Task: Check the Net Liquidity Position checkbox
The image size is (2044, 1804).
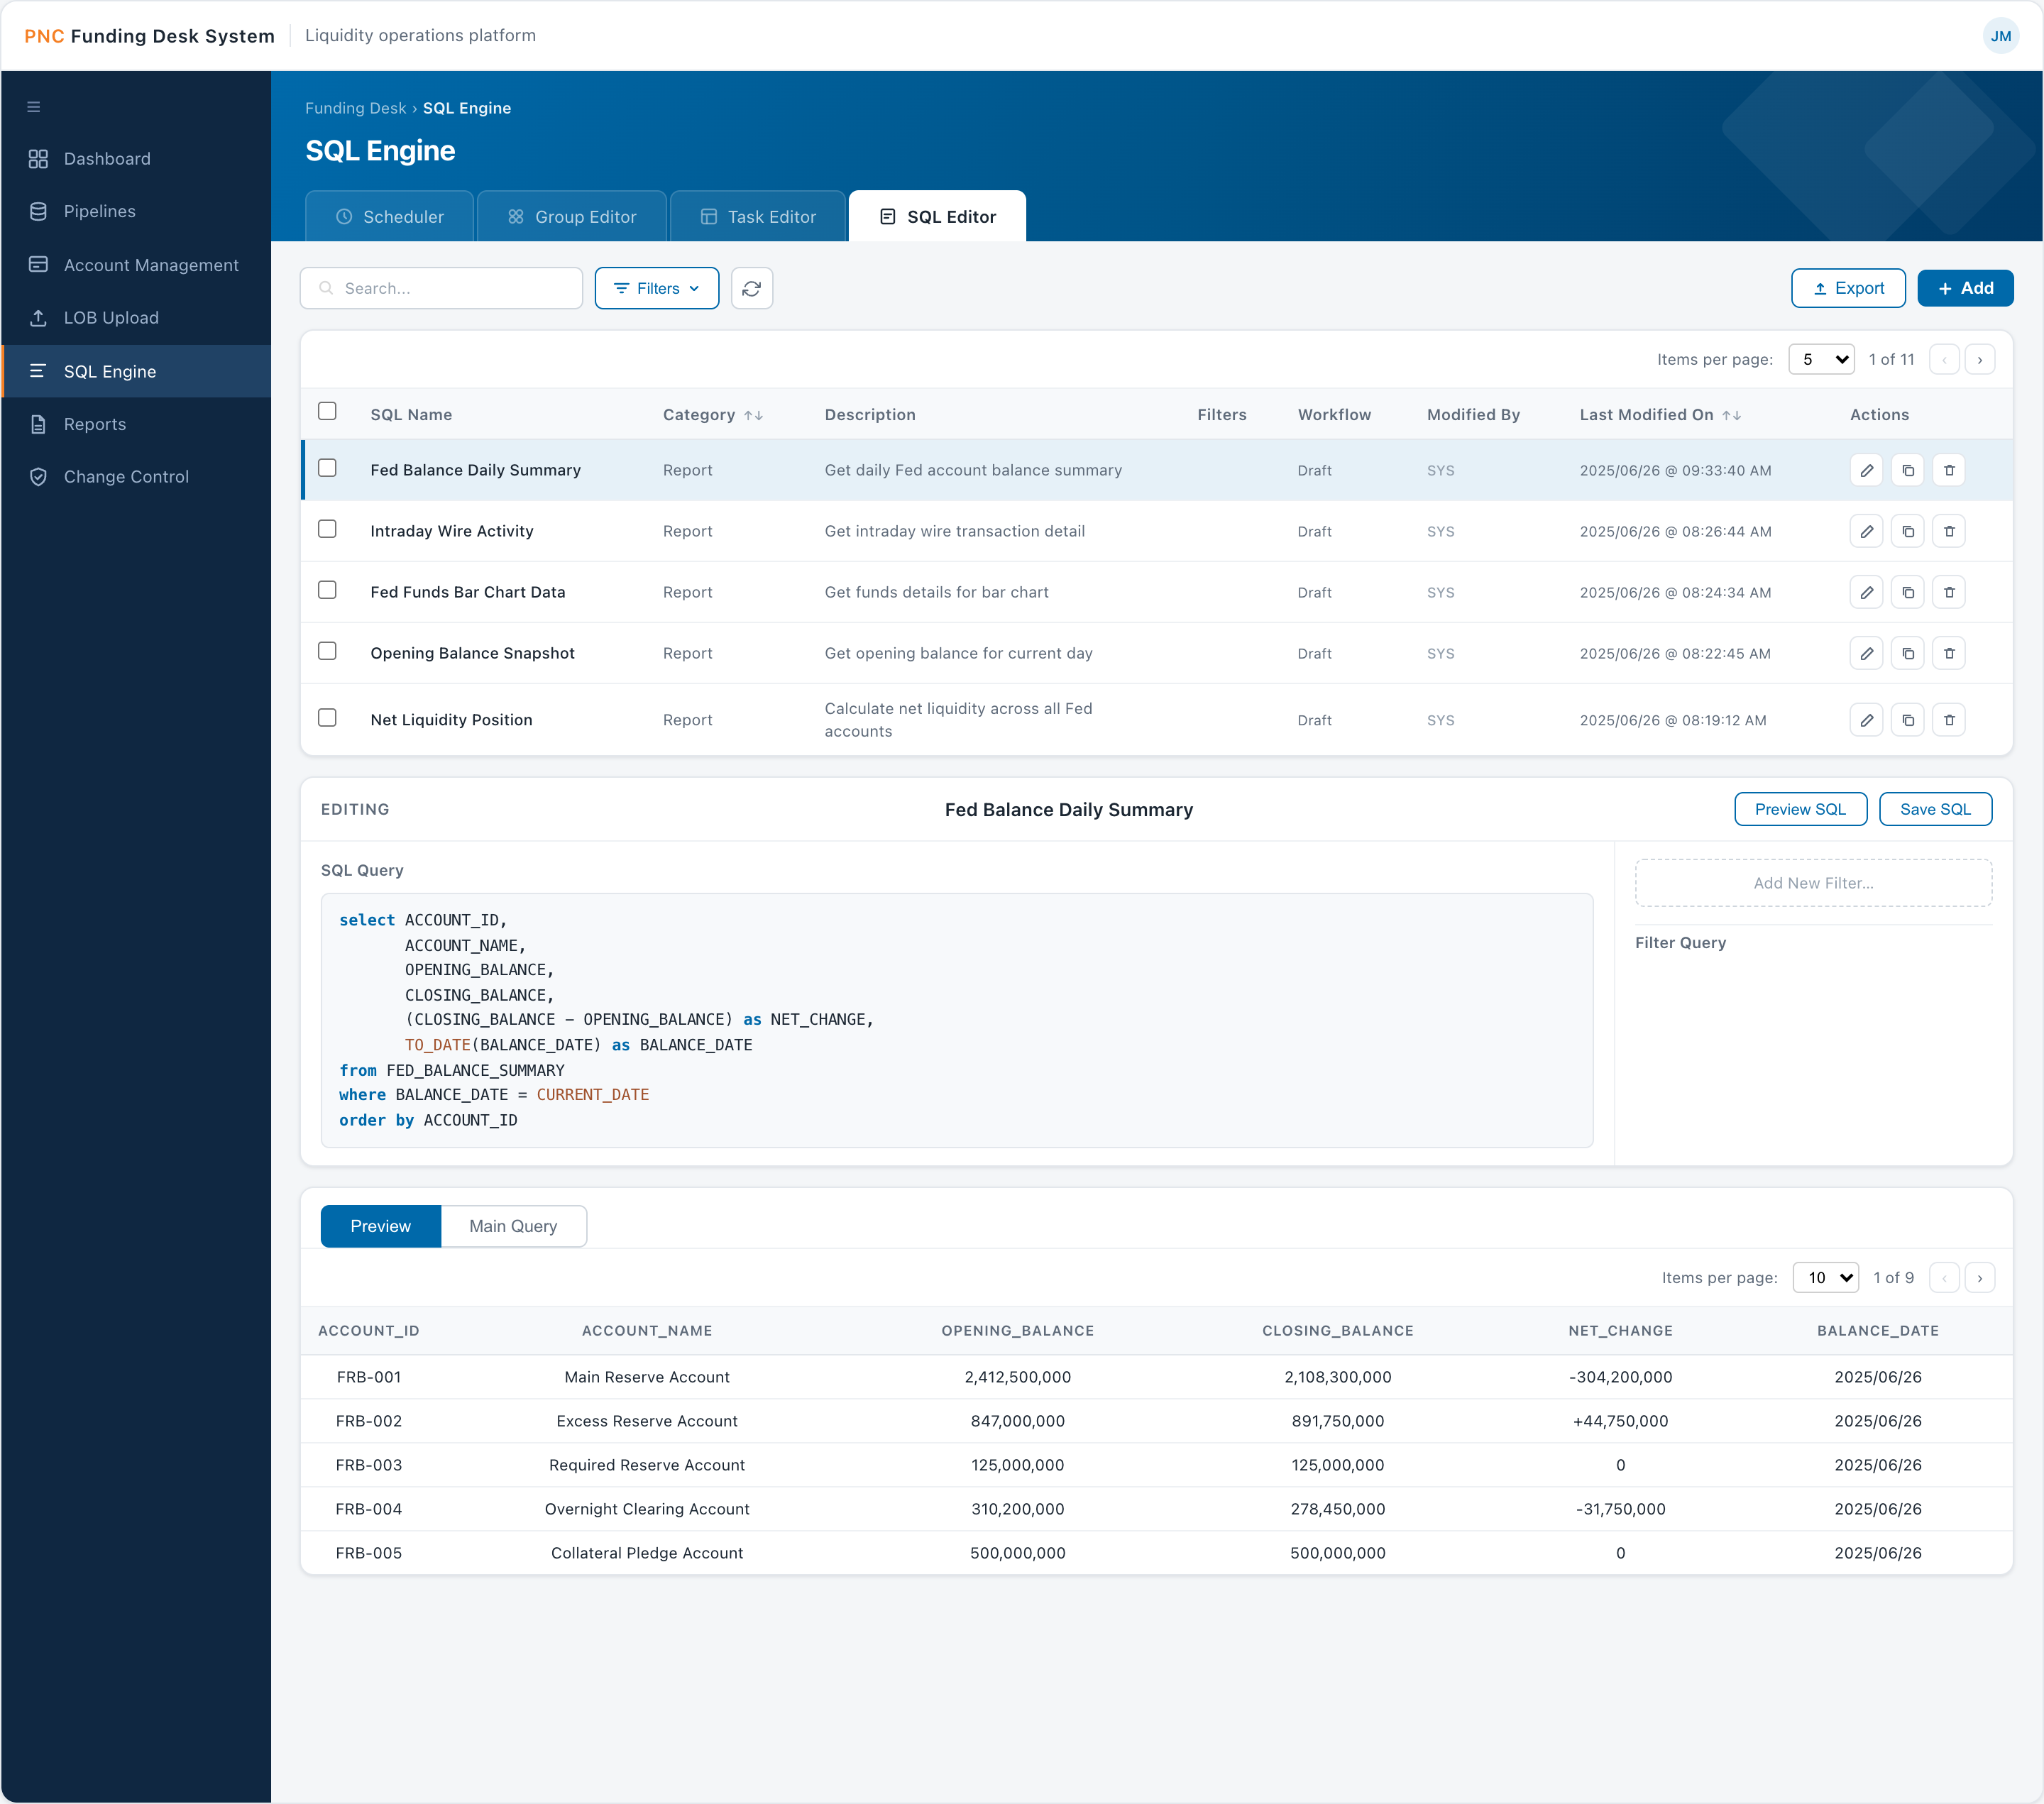Action: pos(327,718)
